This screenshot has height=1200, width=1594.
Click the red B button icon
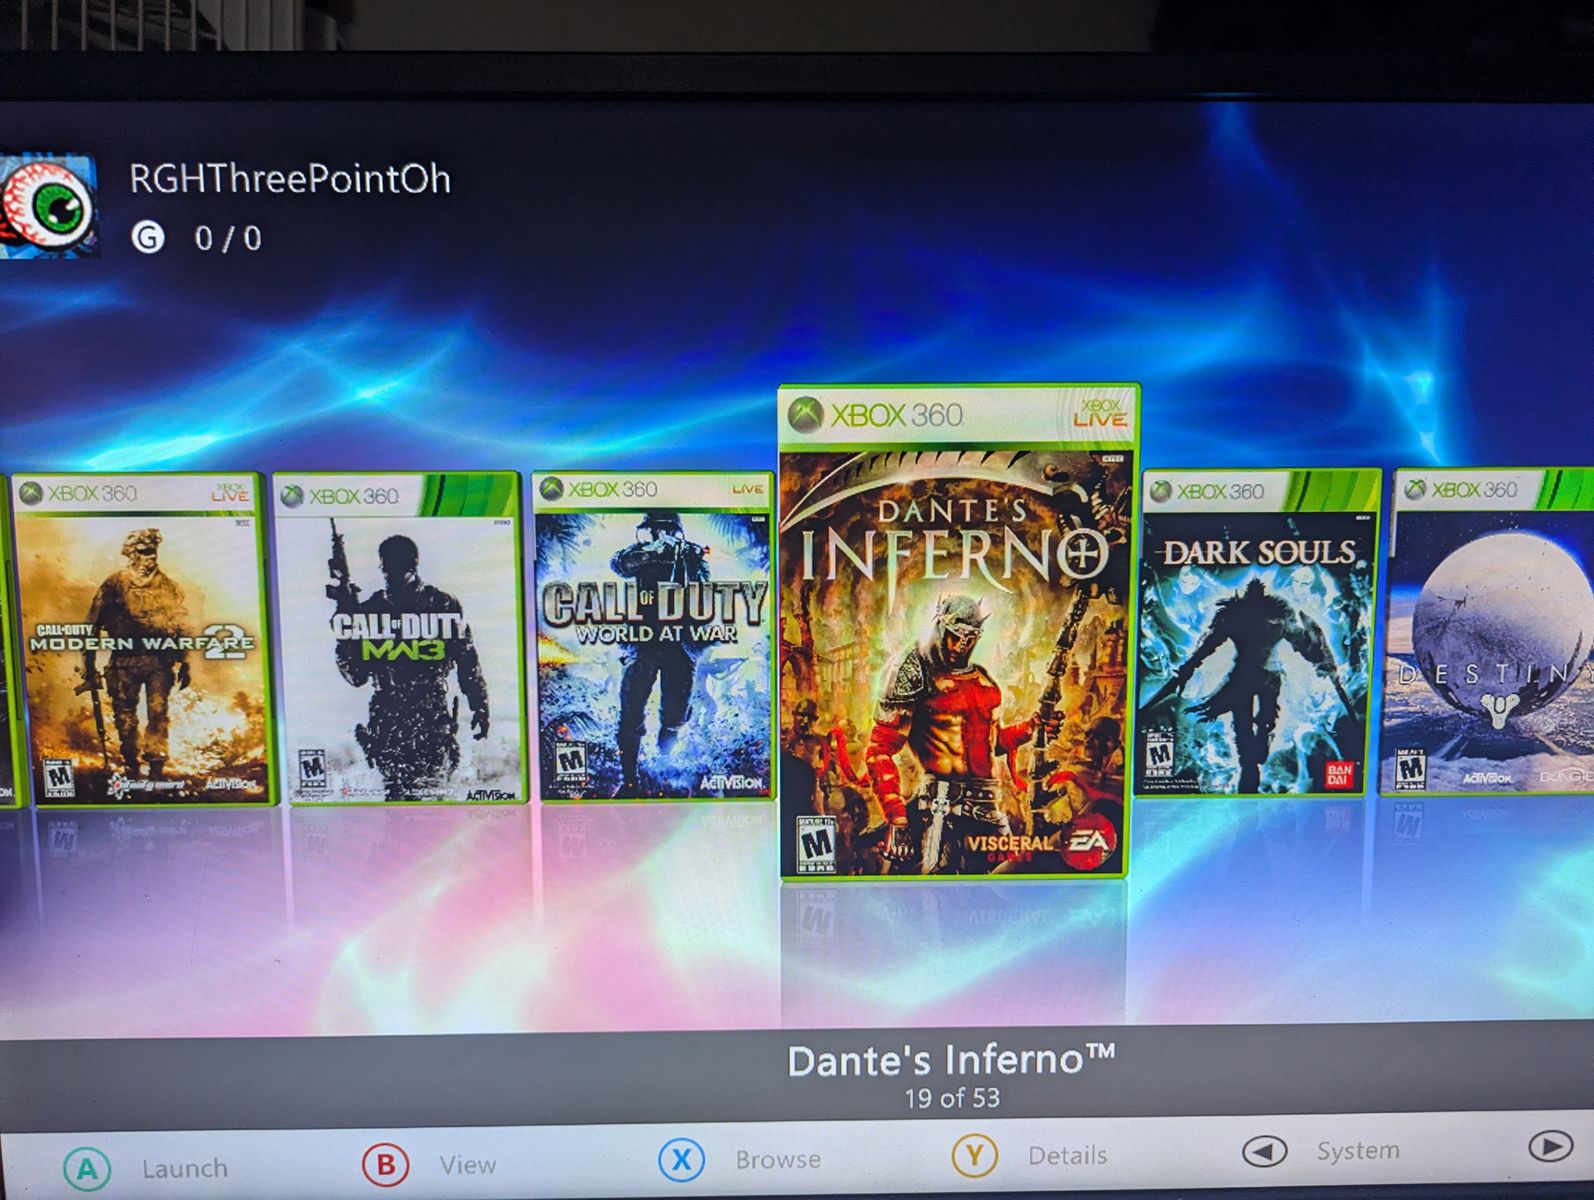pyautogui.click(x=385, y=1164)
